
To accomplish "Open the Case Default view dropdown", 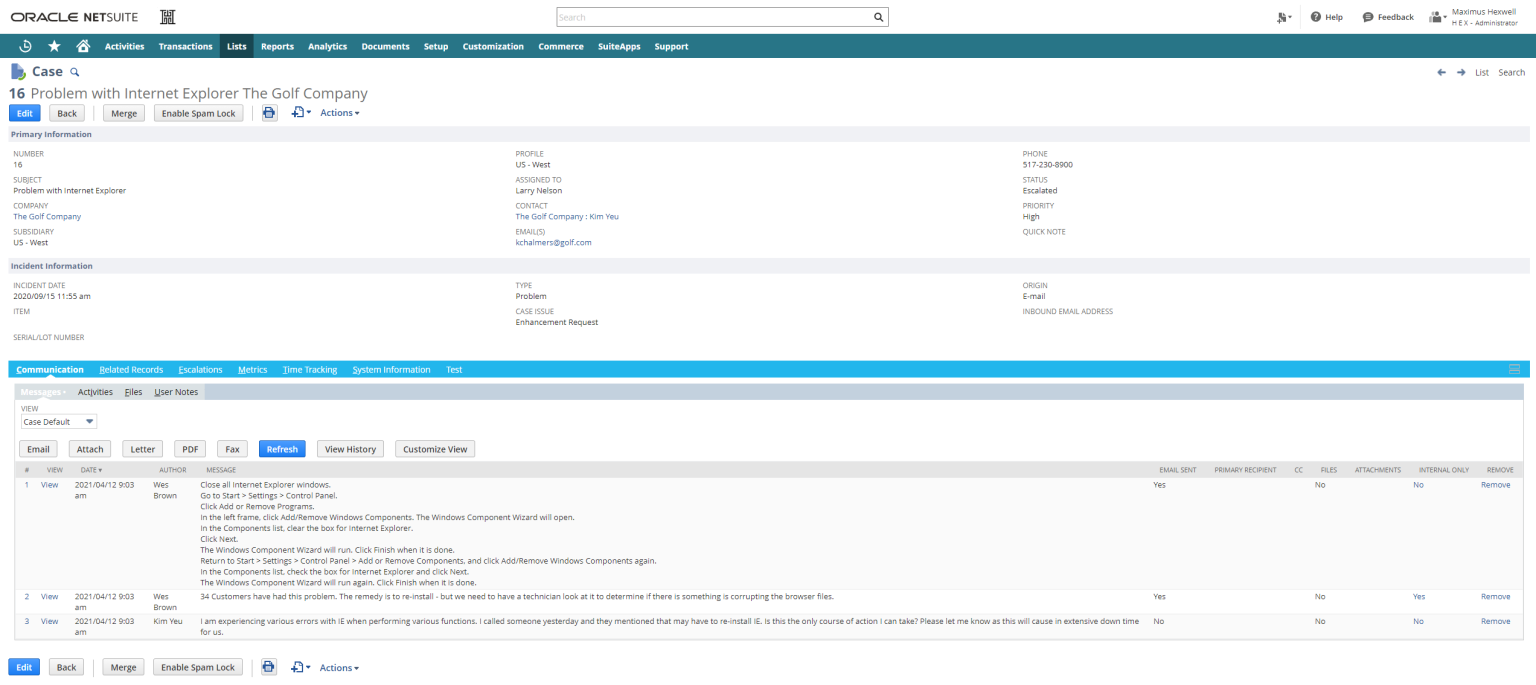I will point(58,421).
